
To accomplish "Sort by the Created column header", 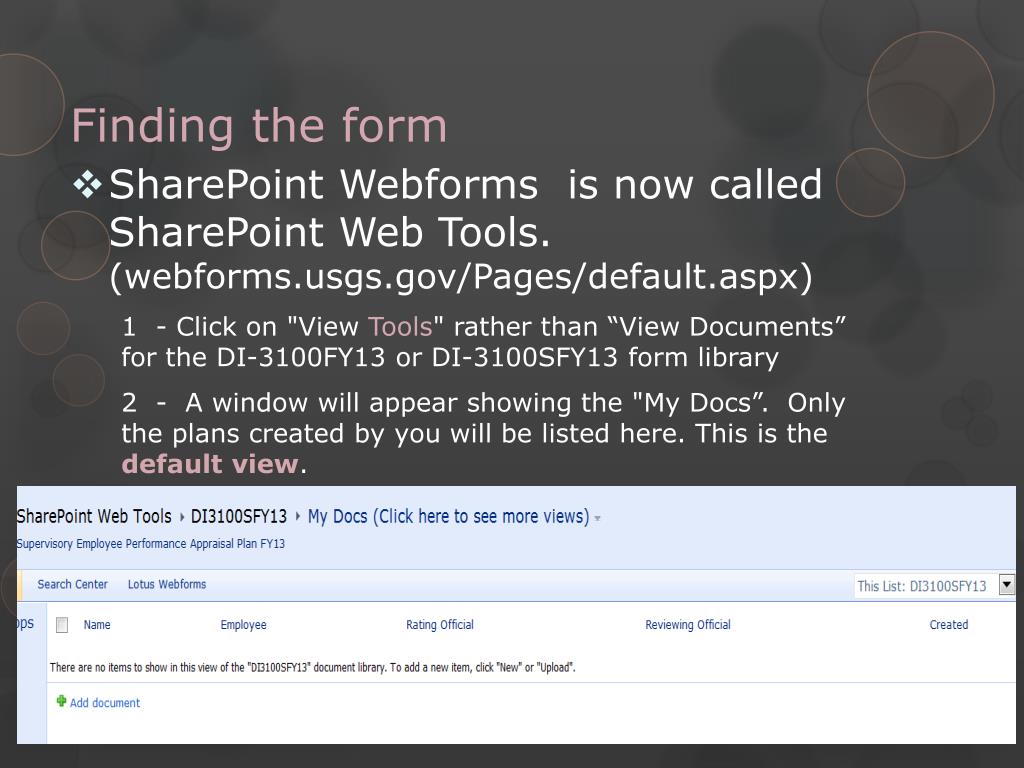I will (x=948, y=625).
